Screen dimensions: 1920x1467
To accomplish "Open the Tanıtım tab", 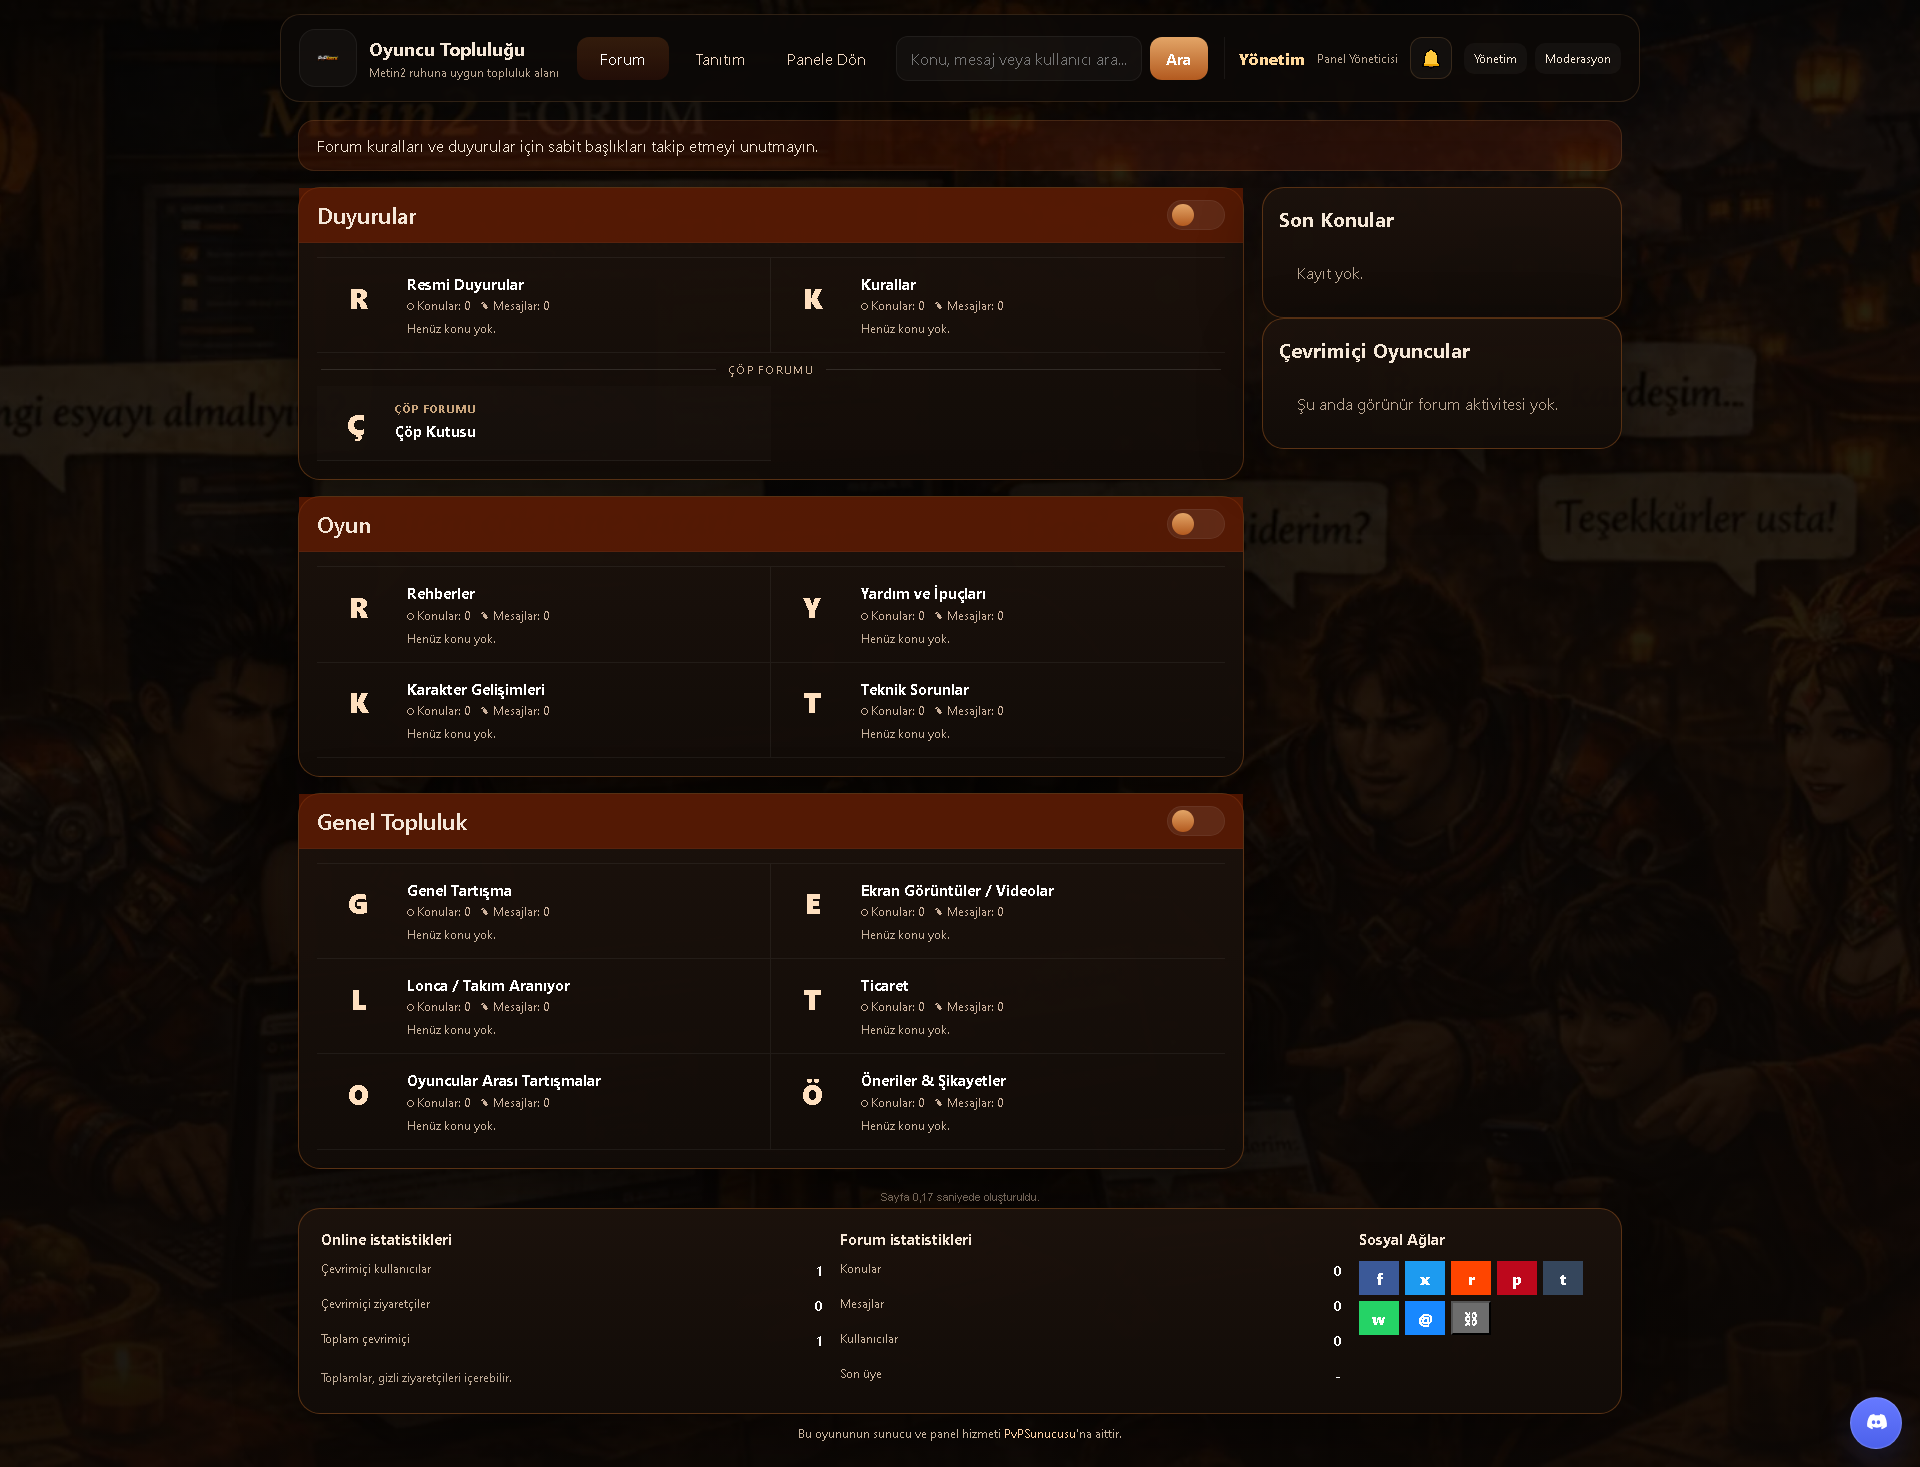I will click(720, 59).
